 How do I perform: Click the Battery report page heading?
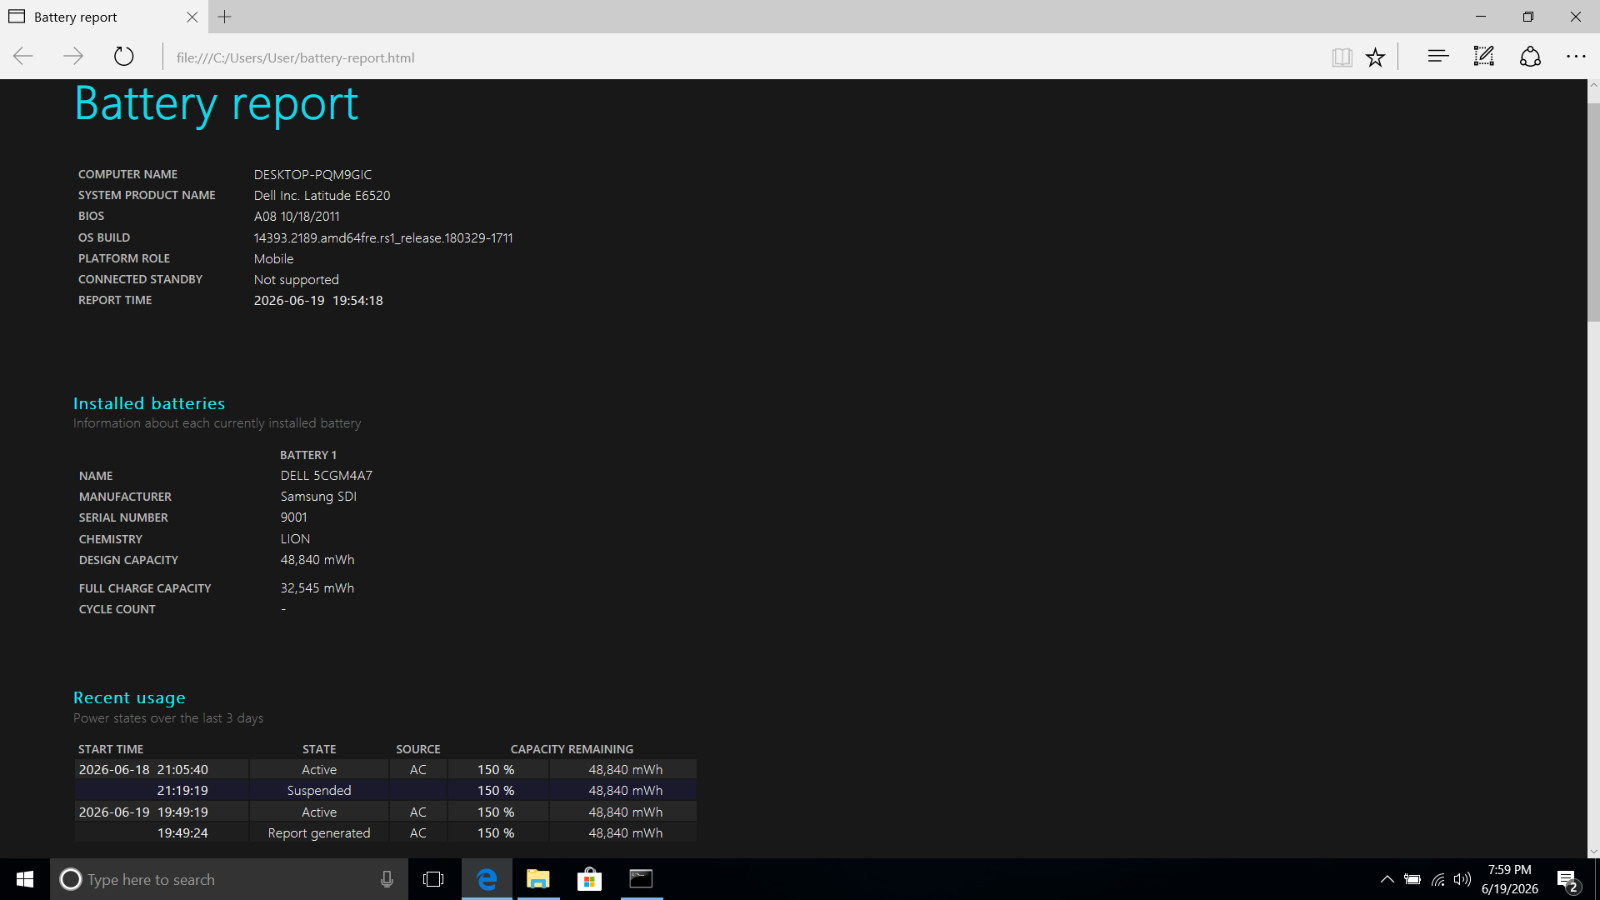pyautogui.click(x=216, y=104)
